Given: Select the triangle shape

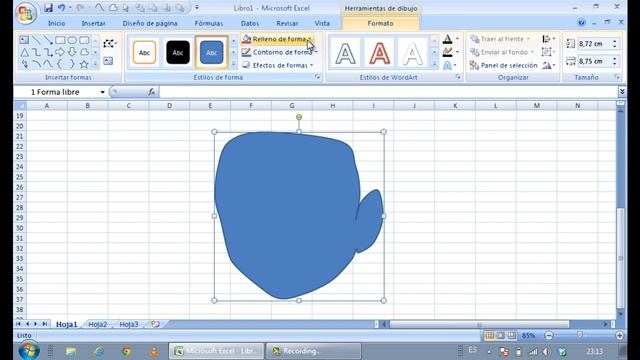Looking at the screenshot, I should point(24,52).
